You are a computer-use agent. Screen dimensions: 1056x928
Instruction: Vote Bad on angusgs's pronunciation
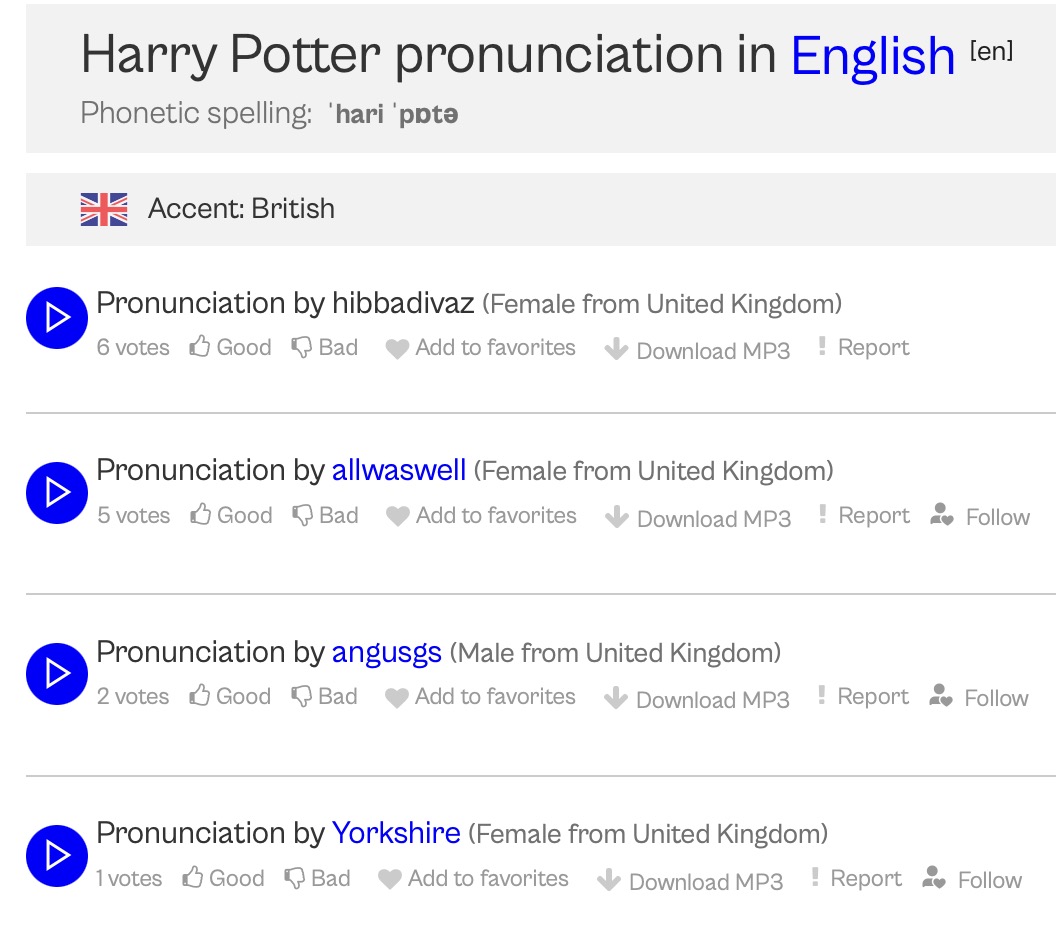coord(324,697)
